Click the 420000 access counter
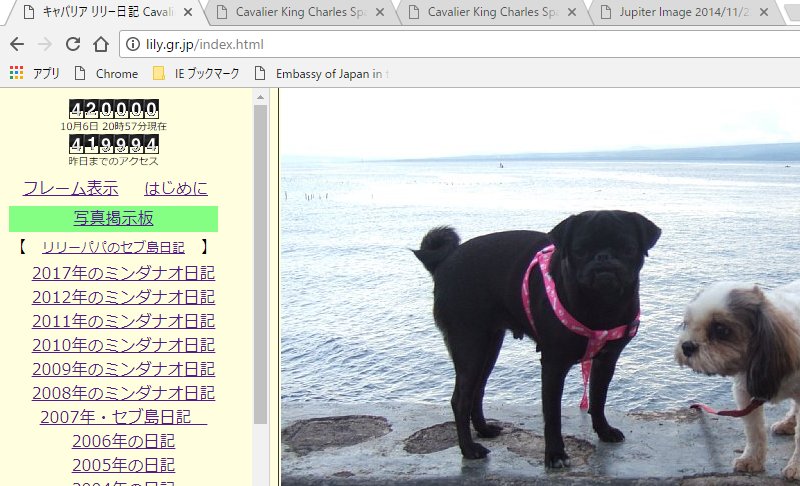This screenshot has width=800, height=486. (x=114, y=109)
